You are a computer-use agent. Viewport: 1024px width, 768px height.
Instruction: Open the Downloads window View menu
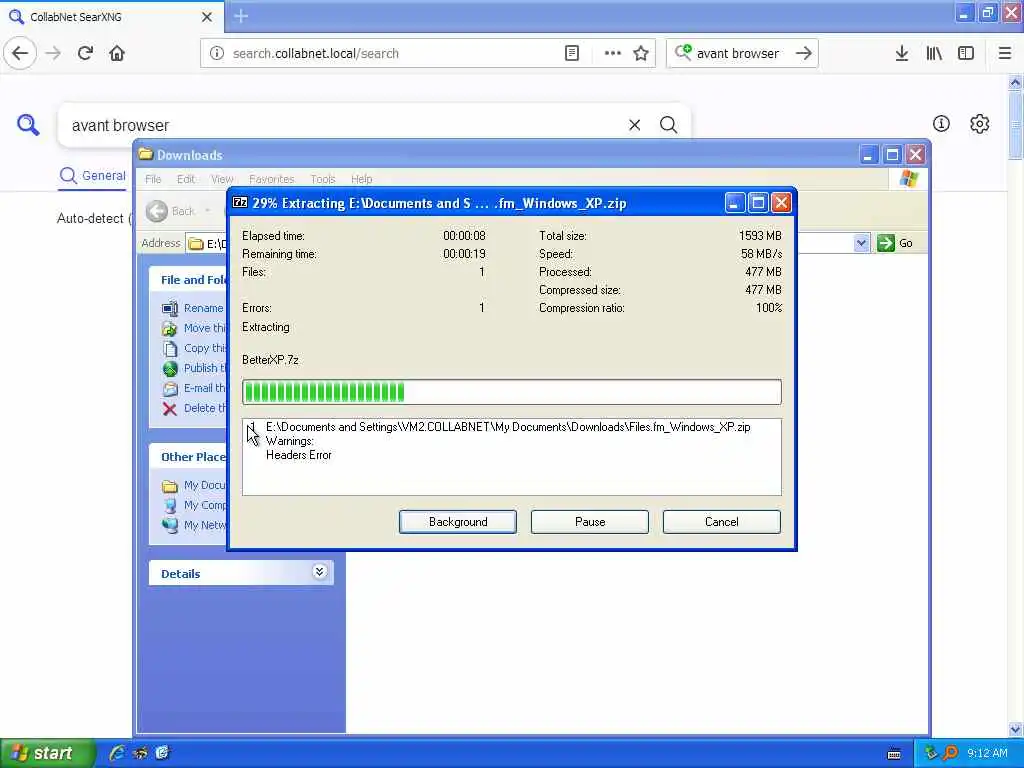tap(222, 179)
